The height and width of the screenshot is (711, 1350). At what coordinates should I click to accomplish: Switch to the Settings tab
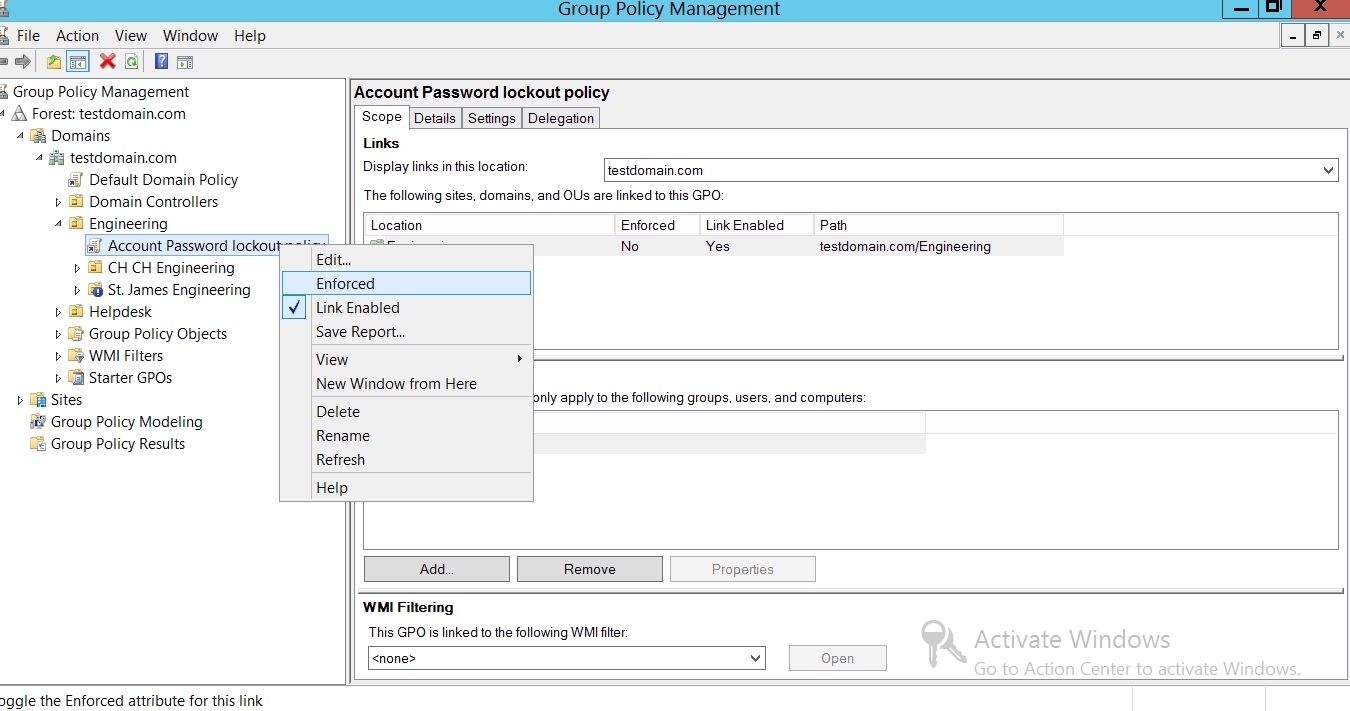click(x=491, y=118)
